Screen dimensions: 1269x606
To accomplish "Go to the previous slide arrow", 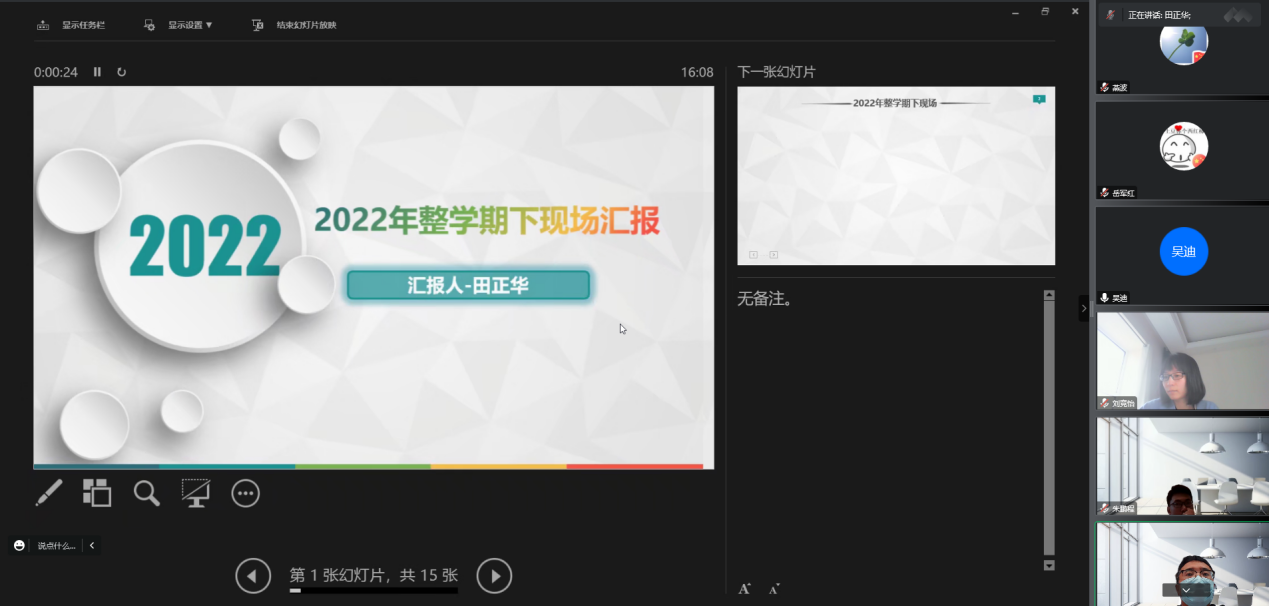I will (253, 575).
